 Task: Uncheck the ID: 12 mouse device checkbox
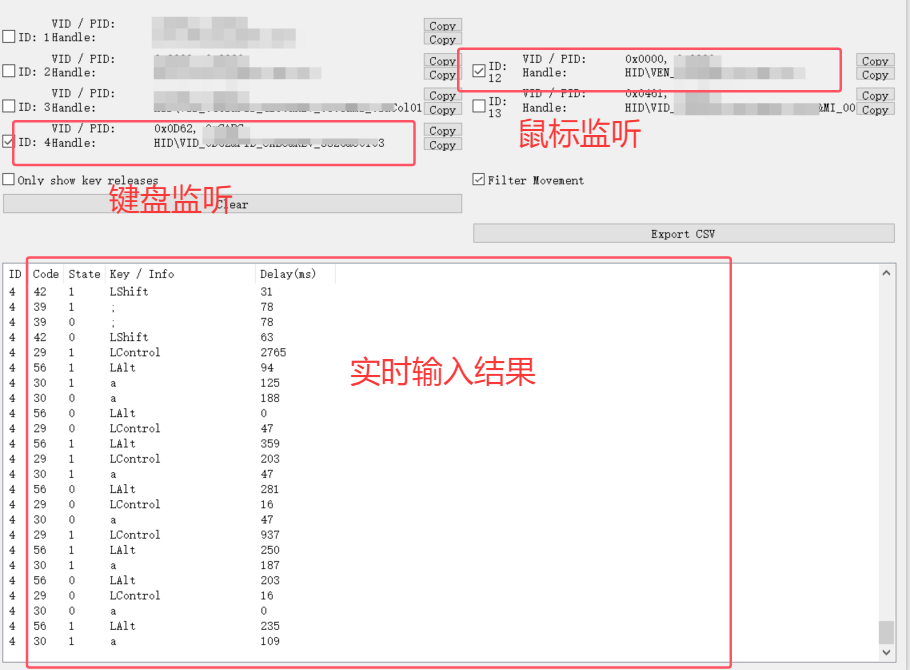click(479, 71)
